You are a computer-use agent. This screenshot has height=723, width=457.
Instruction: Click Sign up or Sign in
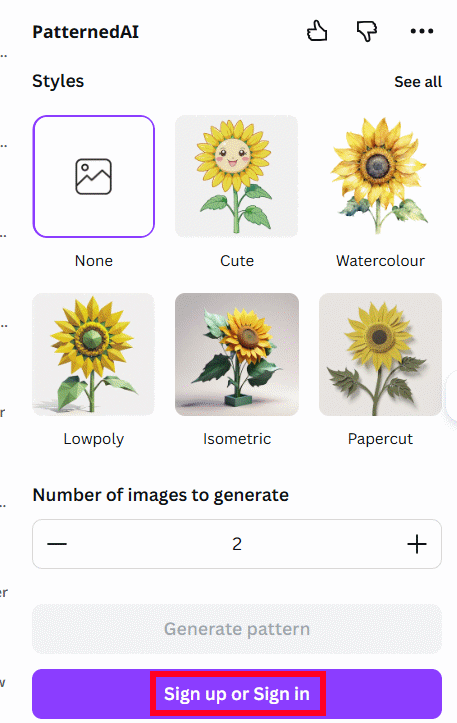[237, 693]
